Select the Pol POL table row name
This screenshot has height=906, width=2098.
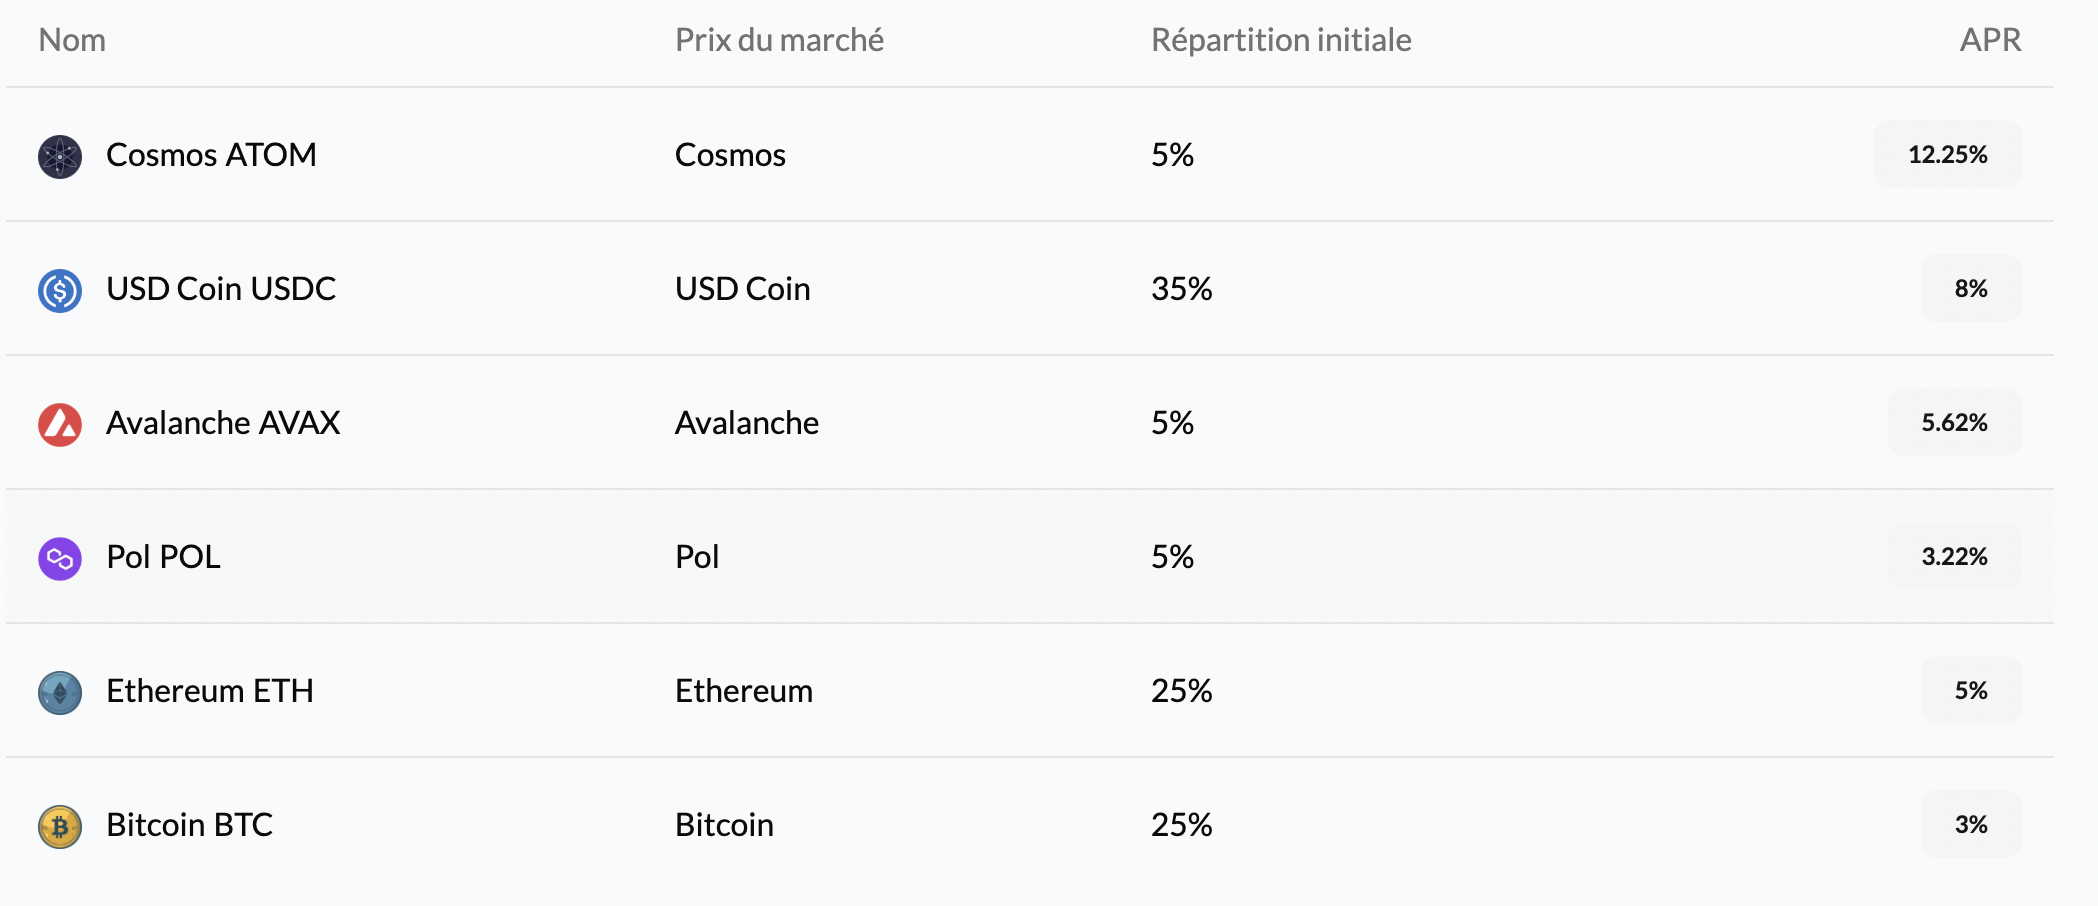coord(163,557)
